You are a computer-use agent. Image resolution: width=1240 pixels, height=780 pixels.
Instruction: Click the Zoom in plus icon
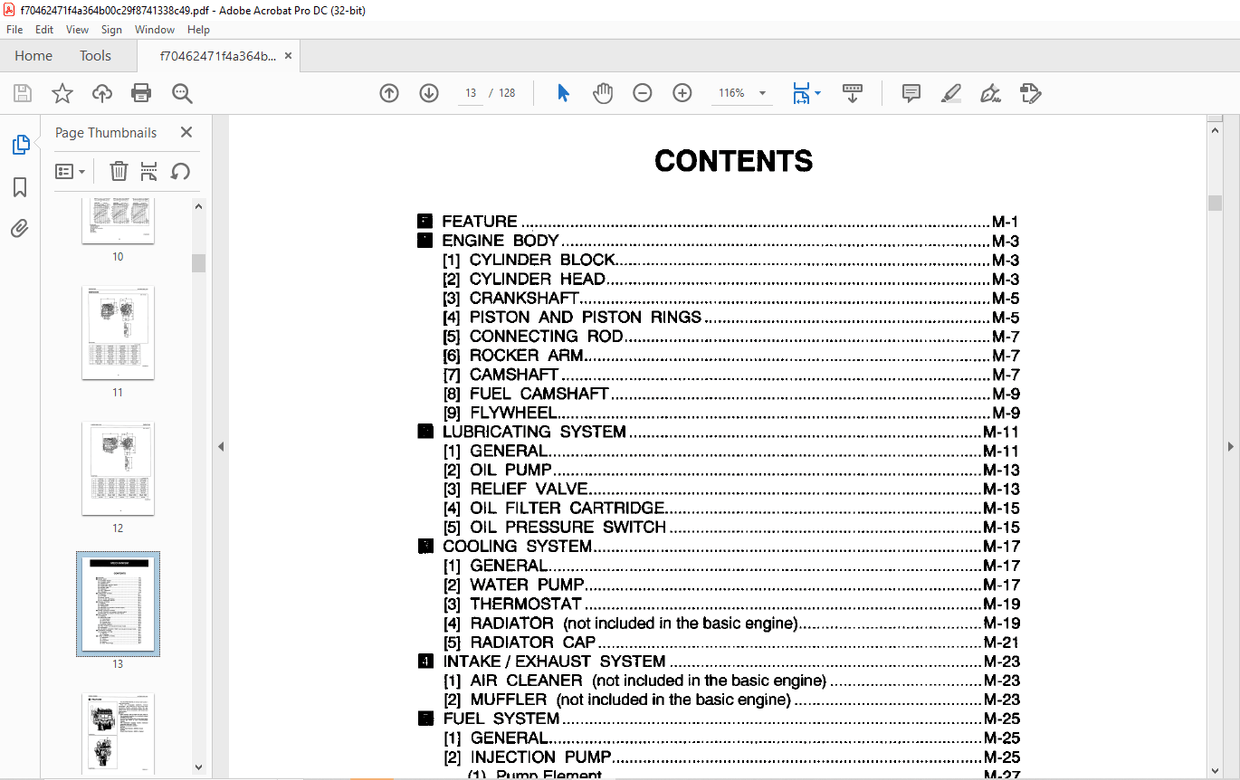click(682, 93)
